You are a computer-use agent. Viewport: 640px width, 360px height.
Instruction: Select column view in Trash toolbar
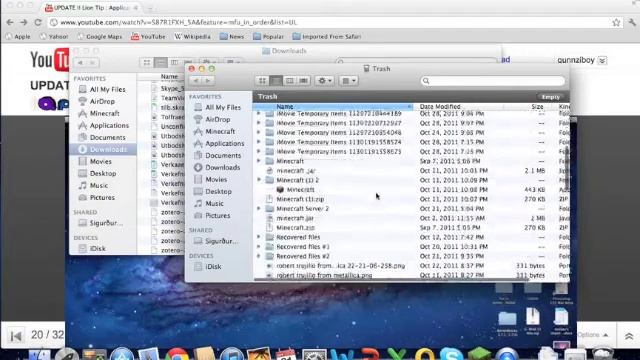click(289, 80)
